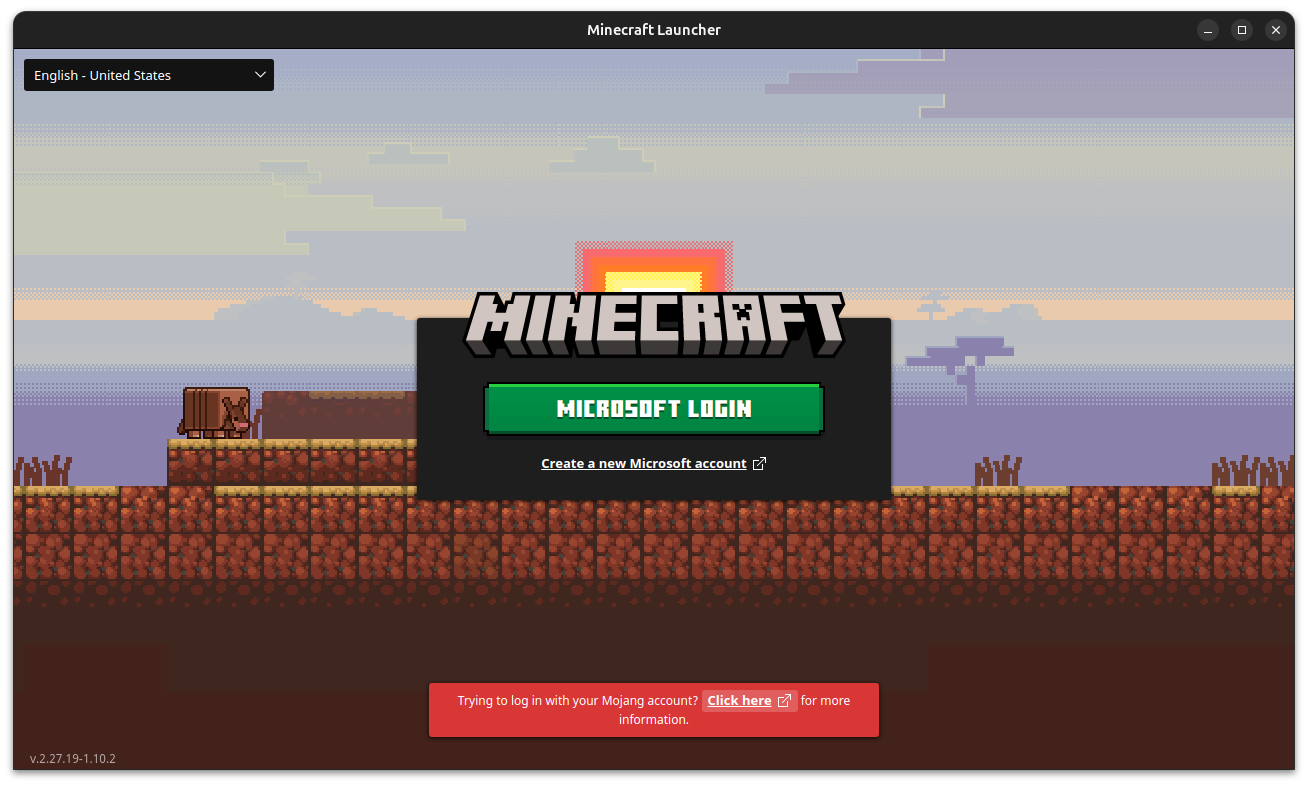Screen dimensions: 1308x786
Task: Click the maximize icon in the title bar
Action: (x=1242, y=30)
